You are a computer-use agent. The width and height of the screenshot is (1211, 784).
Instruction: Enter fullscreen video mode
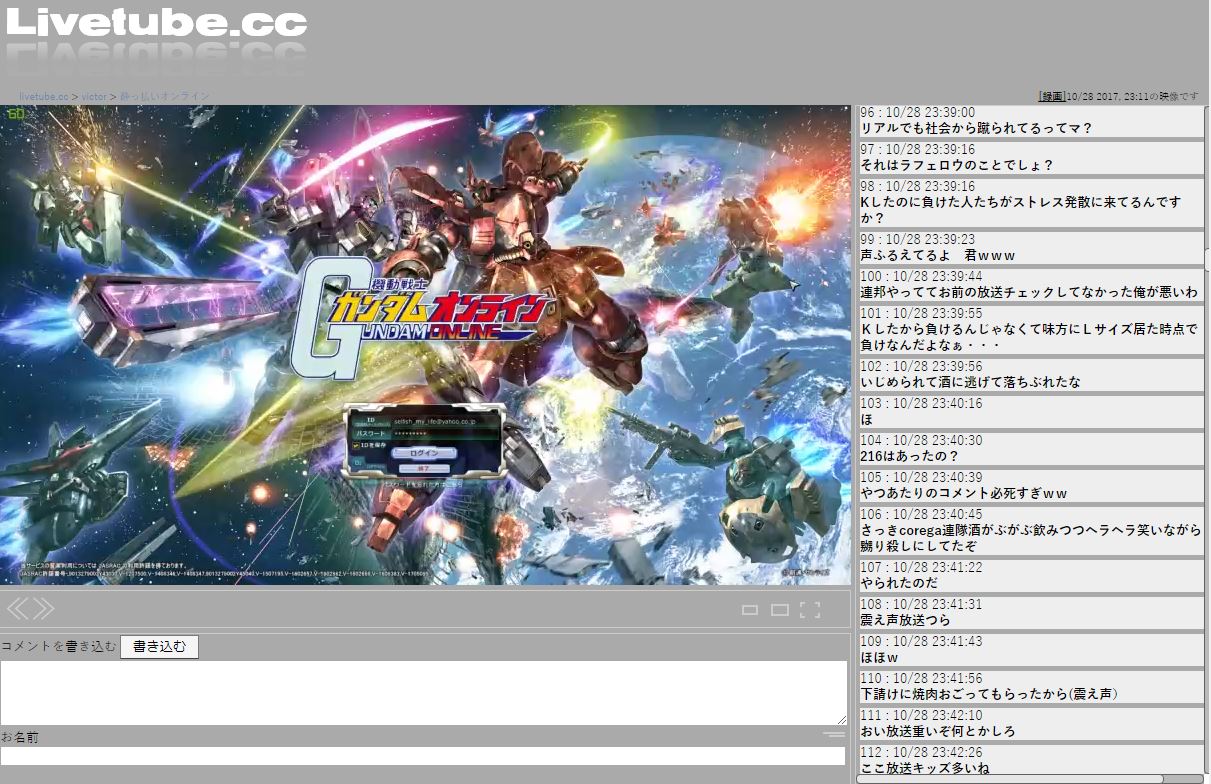(810, 610)
